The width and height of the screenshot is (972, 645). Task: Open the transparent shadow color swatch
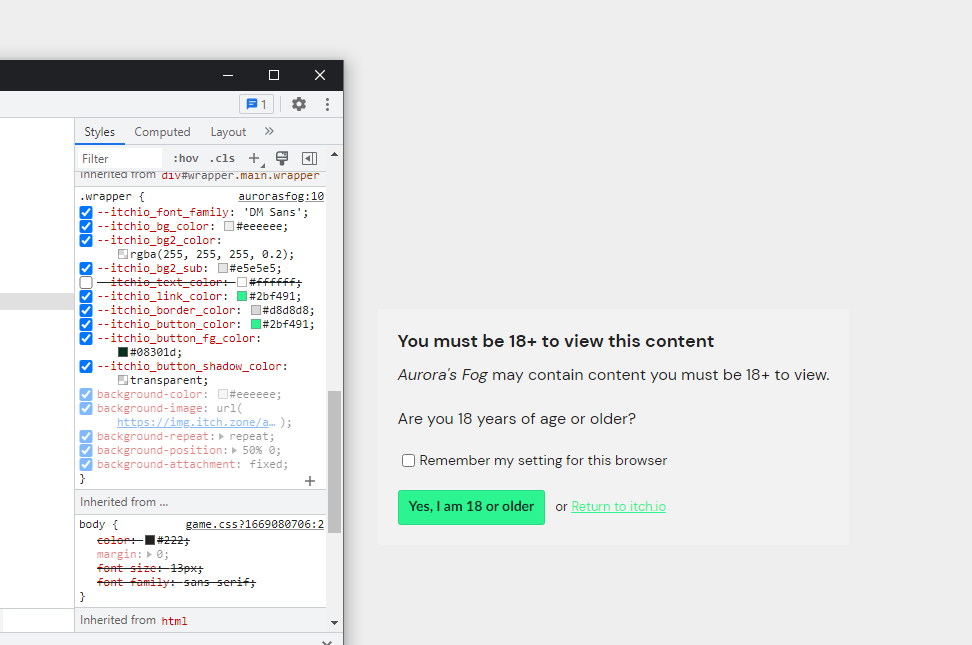coord(123,380)
